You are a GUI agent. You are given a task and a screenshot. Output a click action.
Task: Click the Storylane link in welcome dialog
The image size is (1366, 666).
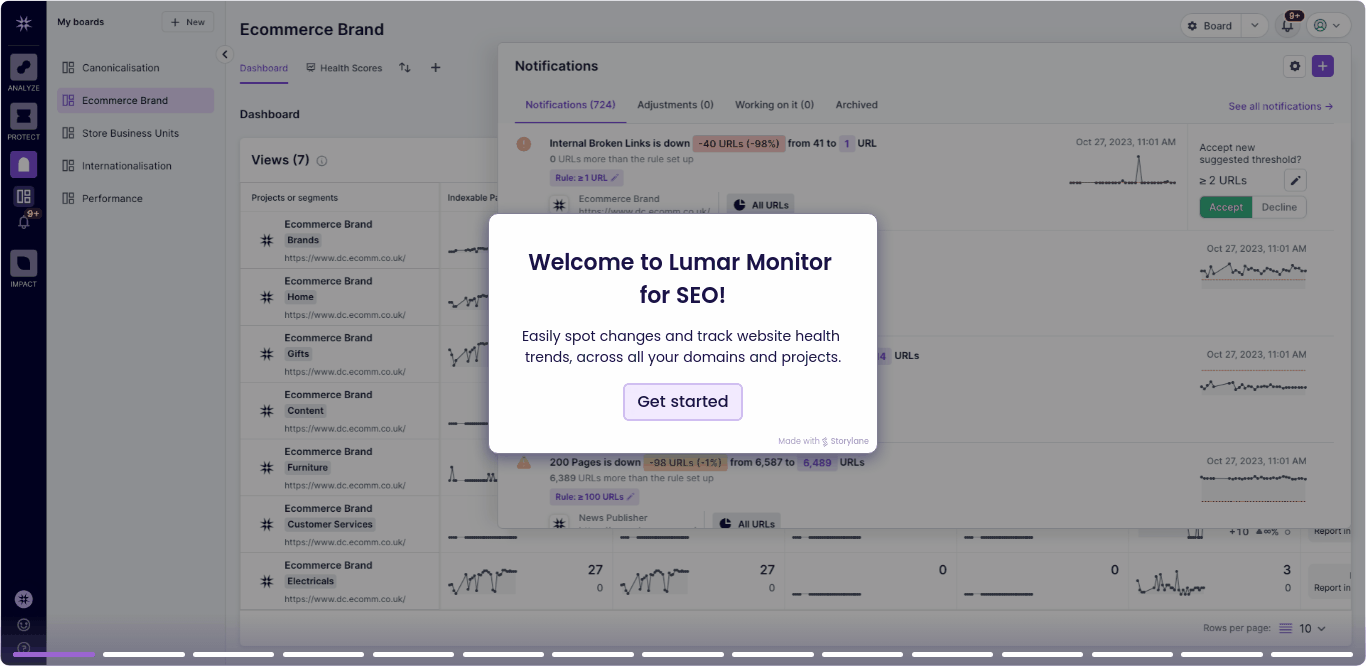coord(845,441)
